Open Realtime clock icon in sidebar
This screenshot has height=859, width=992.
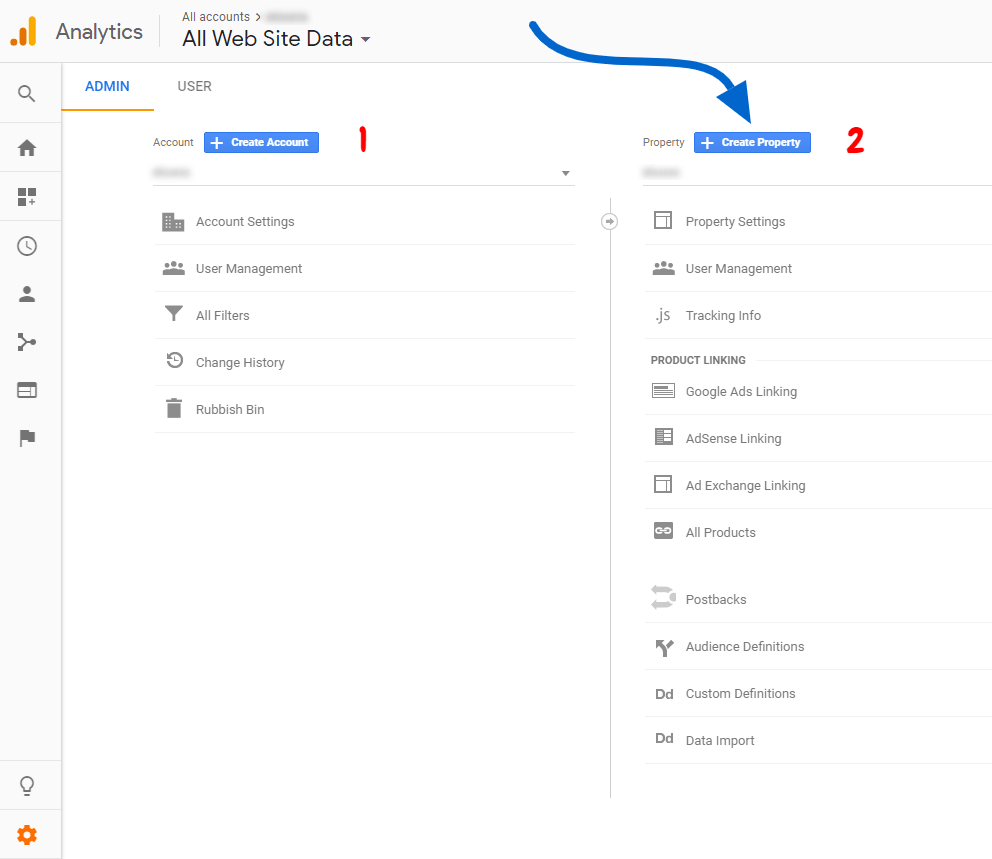coord(27,246)
